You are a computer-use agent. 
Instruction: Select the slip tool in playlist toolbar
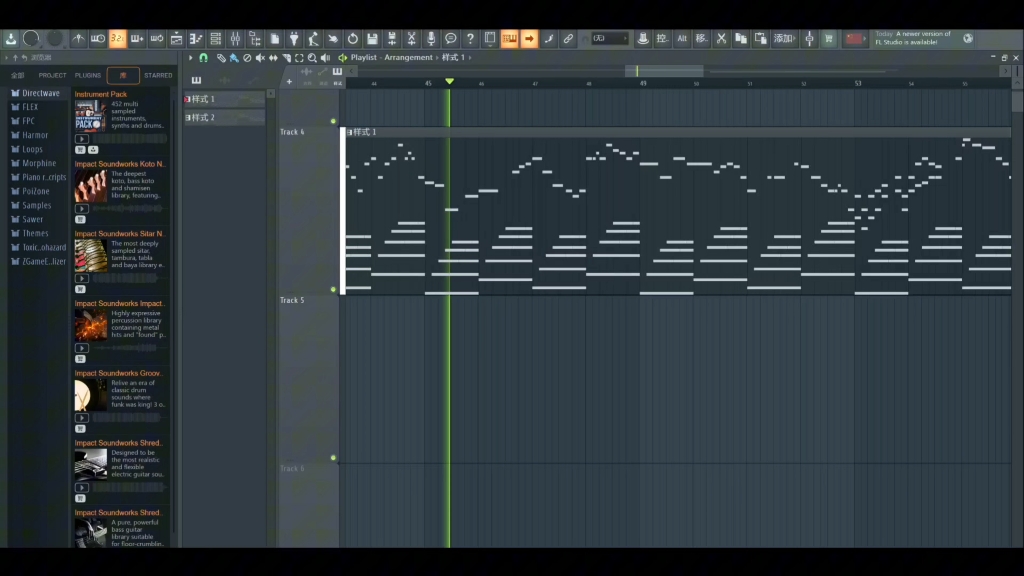[273, 58]
